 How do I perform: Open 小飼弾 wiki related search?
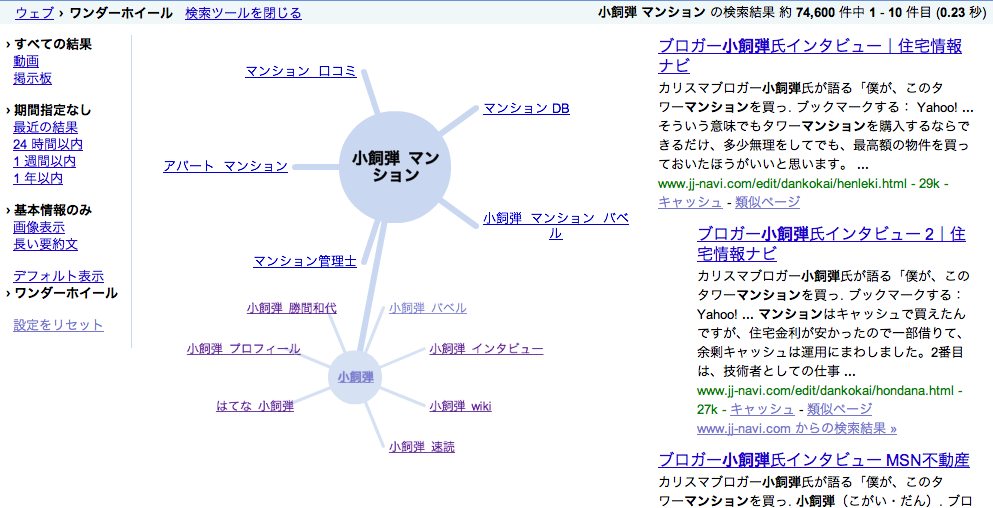pos(460,406)
